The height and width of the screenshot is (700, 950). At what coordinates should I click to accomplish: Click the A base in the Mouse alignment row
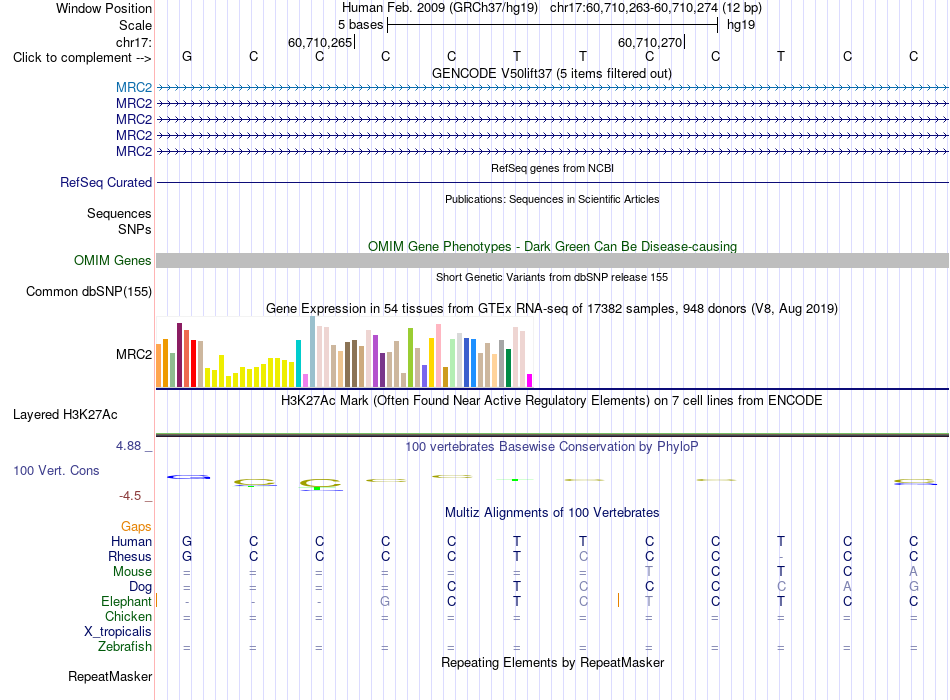[914, 571]
